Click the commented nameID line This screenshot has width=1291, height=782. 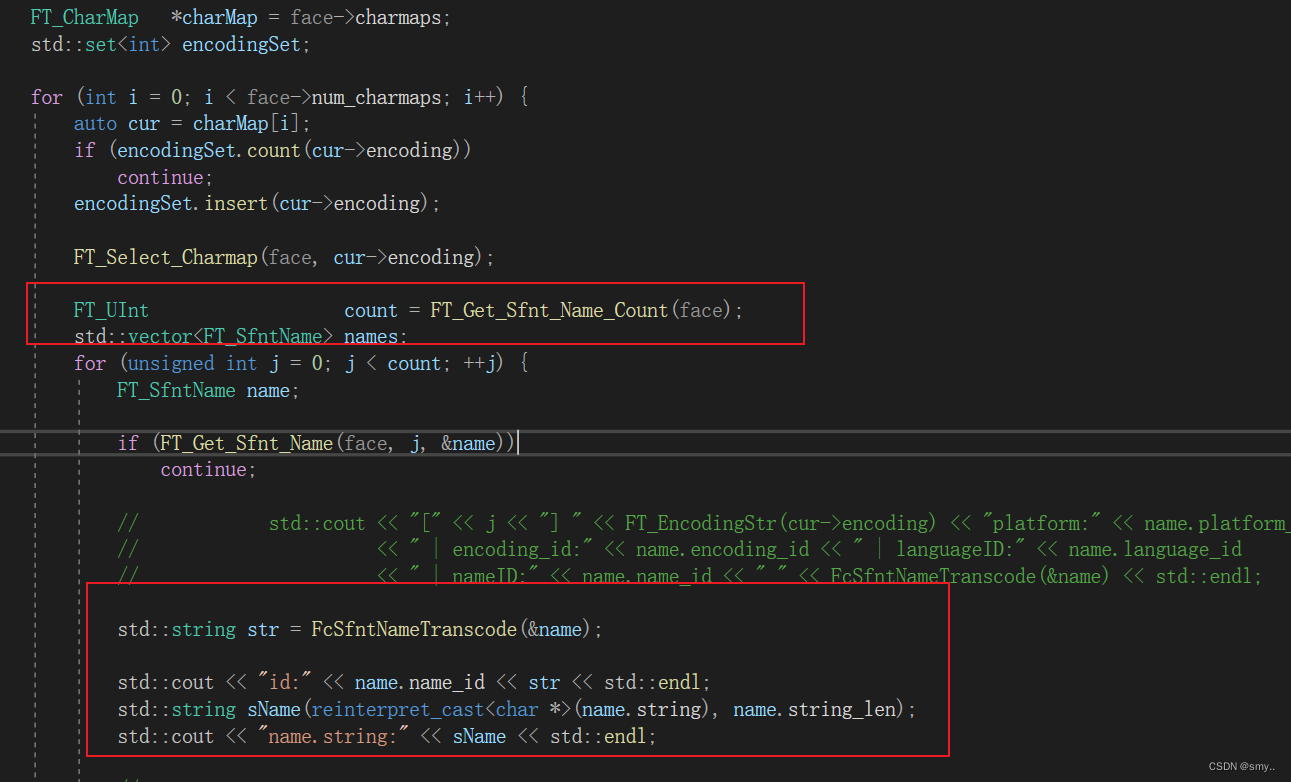pyautogui.click(x=690, y=576)
